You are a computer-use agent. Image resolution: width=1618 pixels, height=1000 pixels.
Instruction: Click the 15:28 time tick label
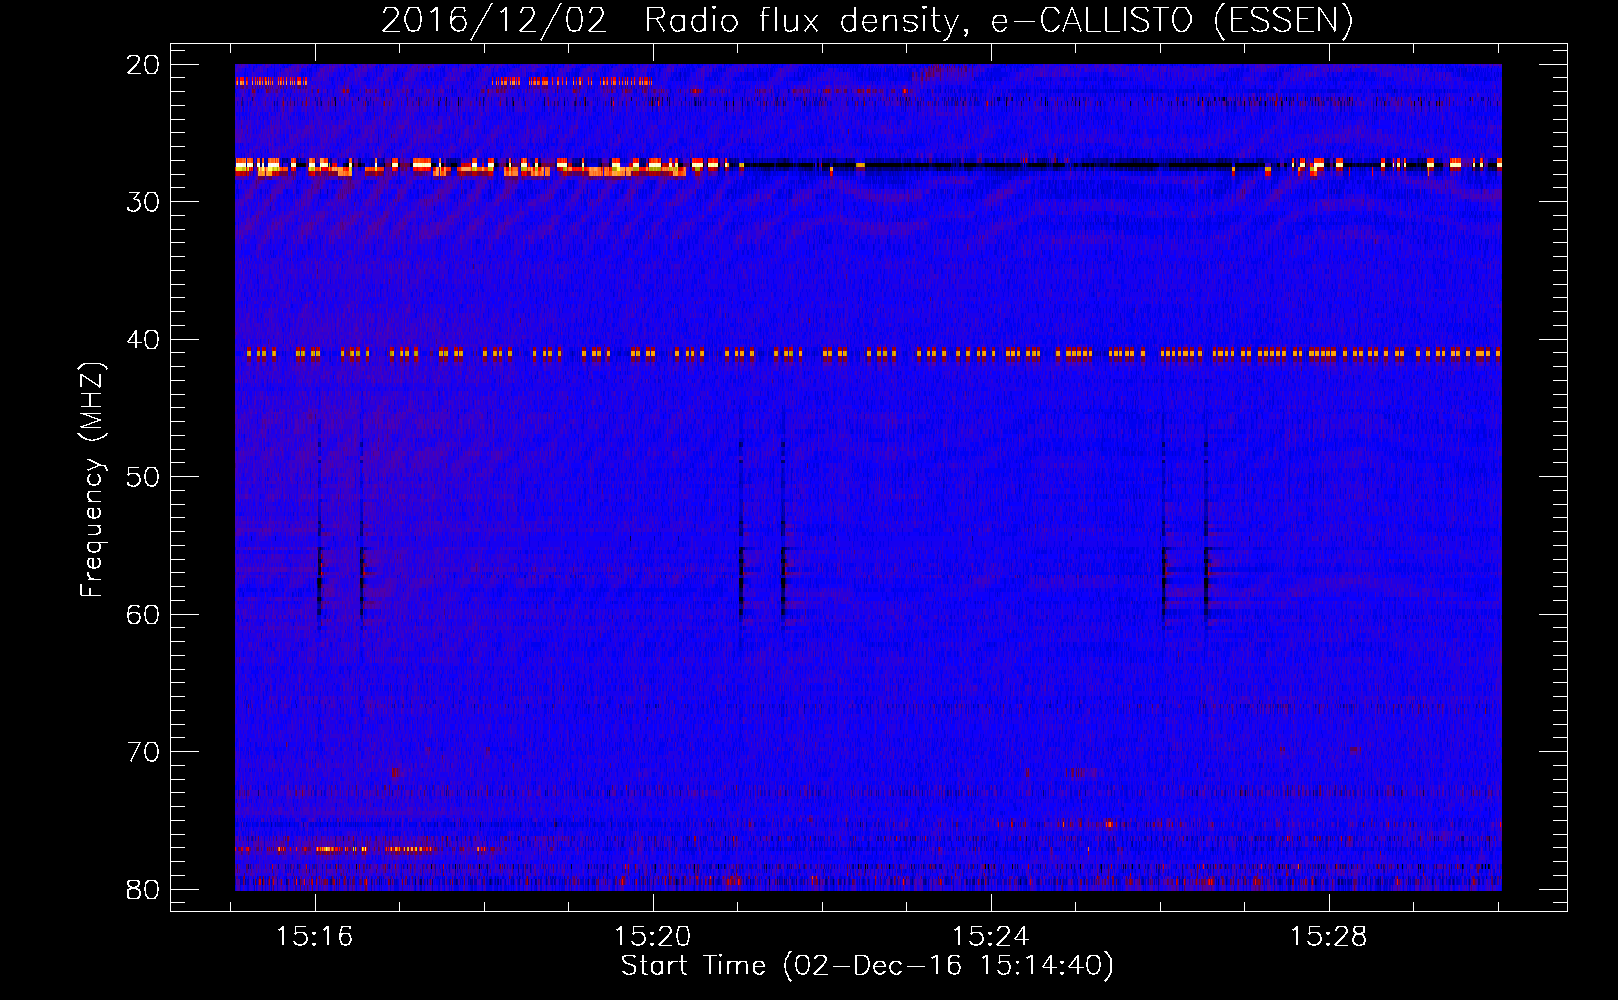(1329, 937)
